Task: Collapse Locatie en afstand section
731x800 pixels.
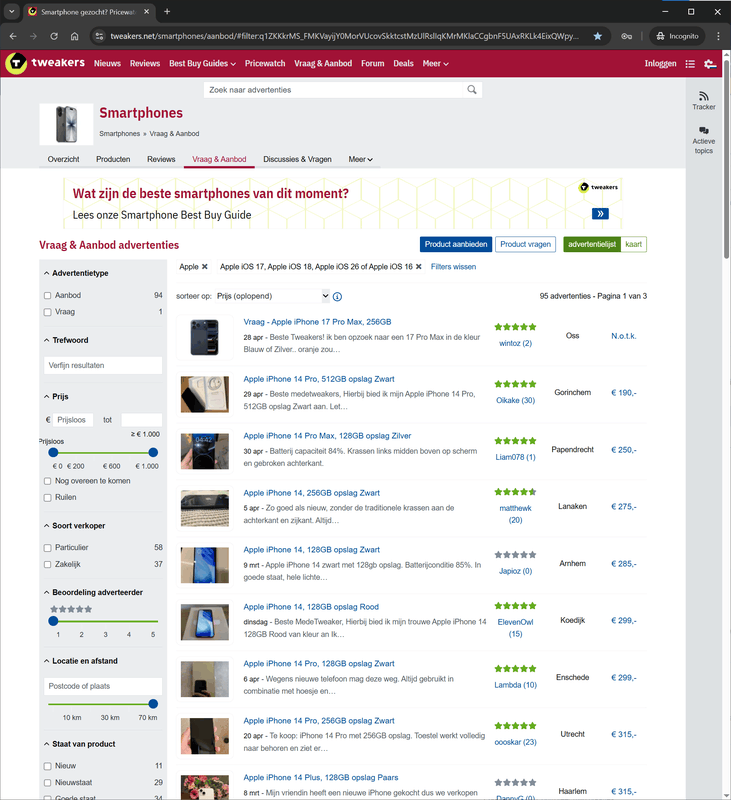Action: point(81,661)
